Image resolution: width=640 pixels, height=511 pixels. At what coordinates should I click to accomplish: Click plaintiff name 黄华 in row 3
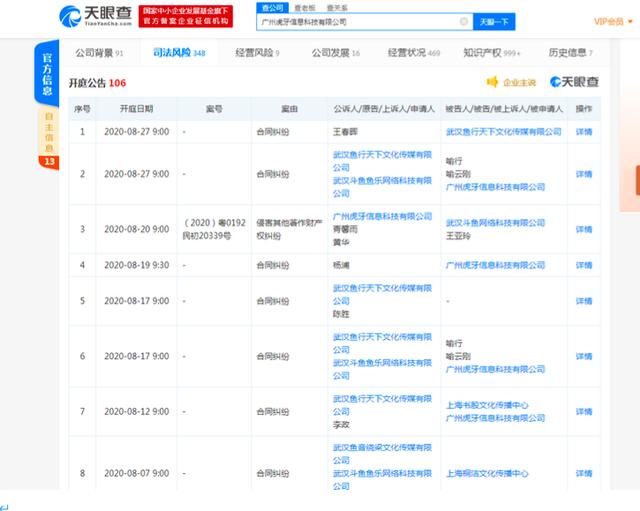341,242
